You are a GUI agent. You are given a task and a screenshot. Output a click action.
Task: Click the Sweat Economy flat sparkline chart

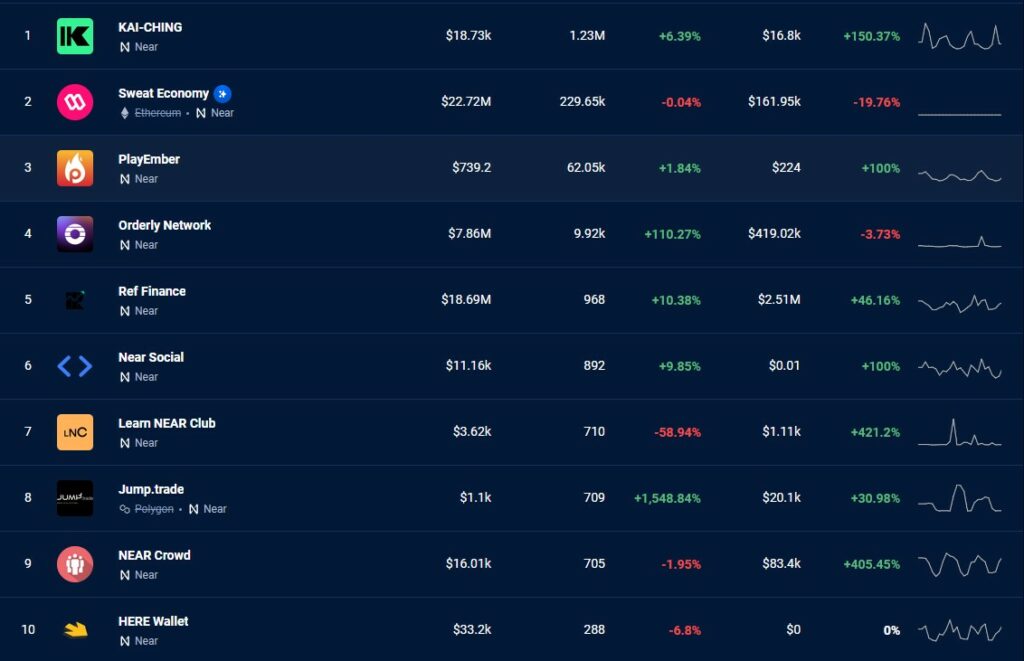pos(959,114)
